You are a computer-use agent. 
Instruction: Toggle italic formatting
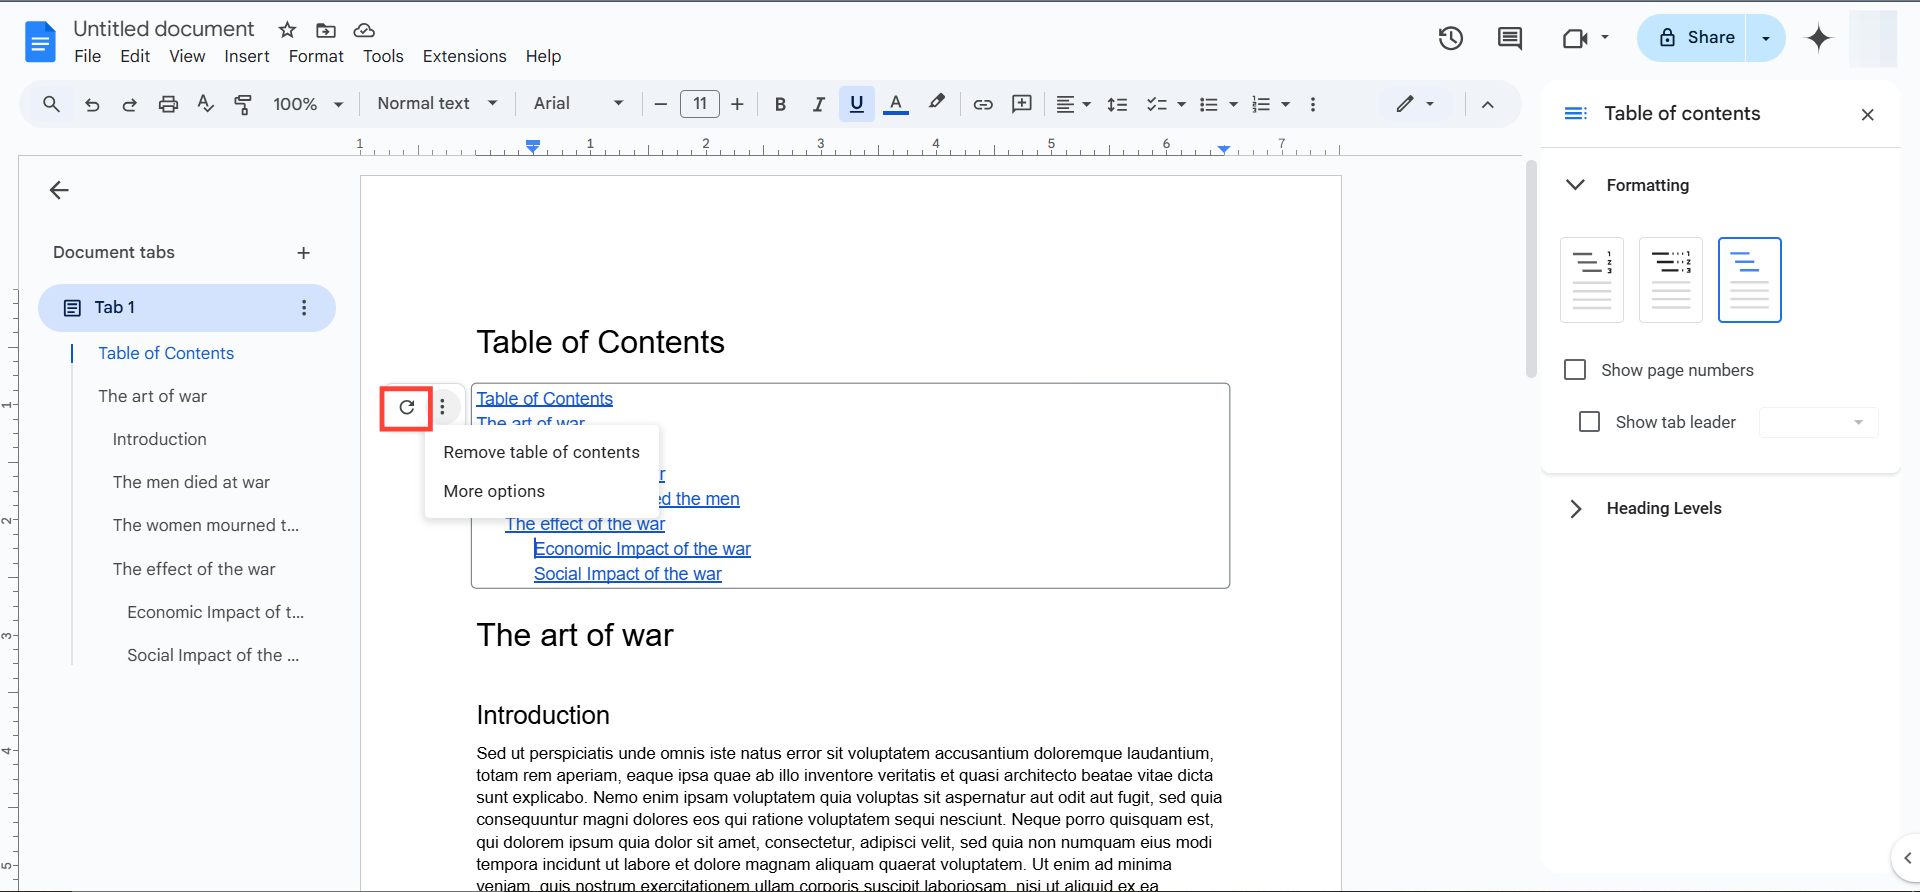click(818, 104)
